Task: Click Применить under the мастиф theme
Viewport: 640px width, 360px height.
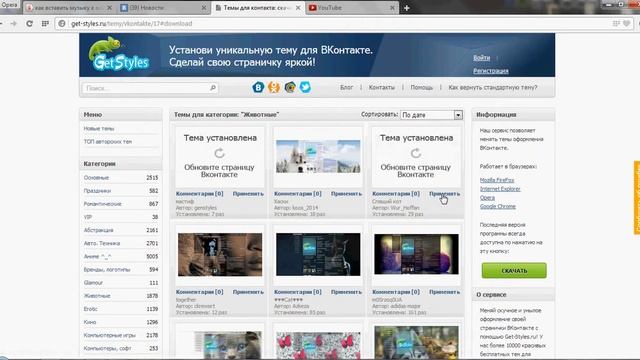Action: click(248, 194)
